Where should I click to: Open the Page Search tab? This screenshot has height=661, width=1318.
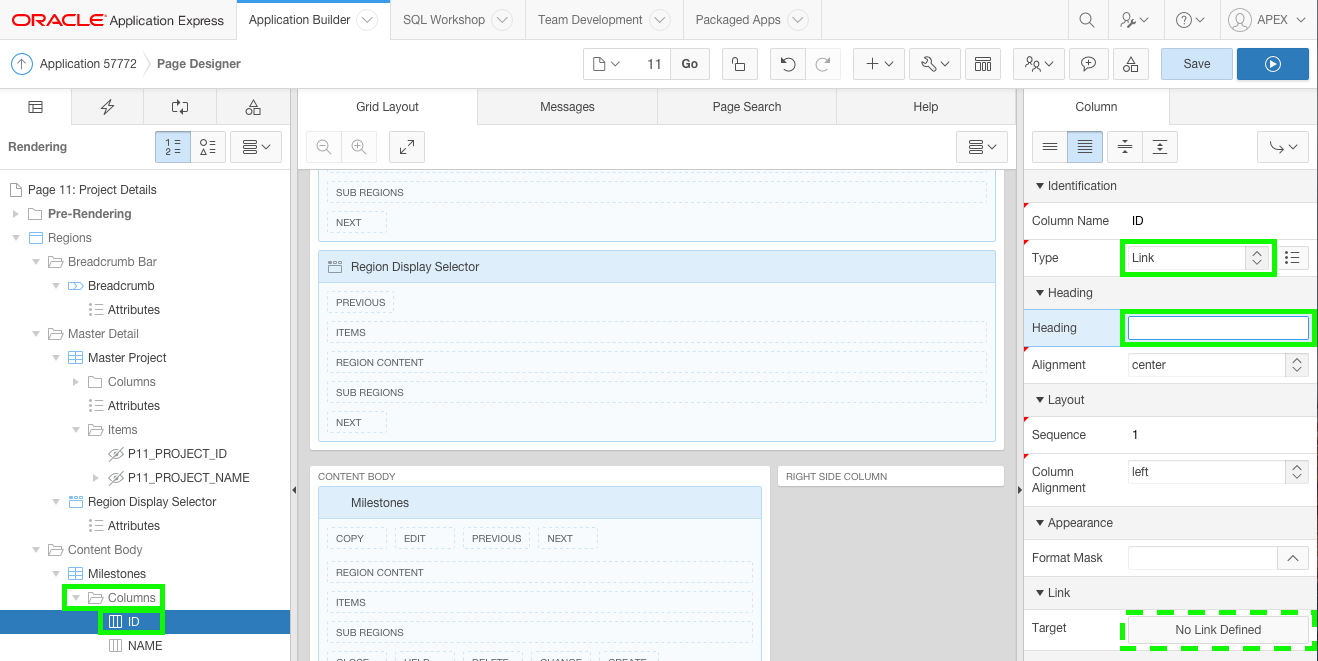(747, 107)
